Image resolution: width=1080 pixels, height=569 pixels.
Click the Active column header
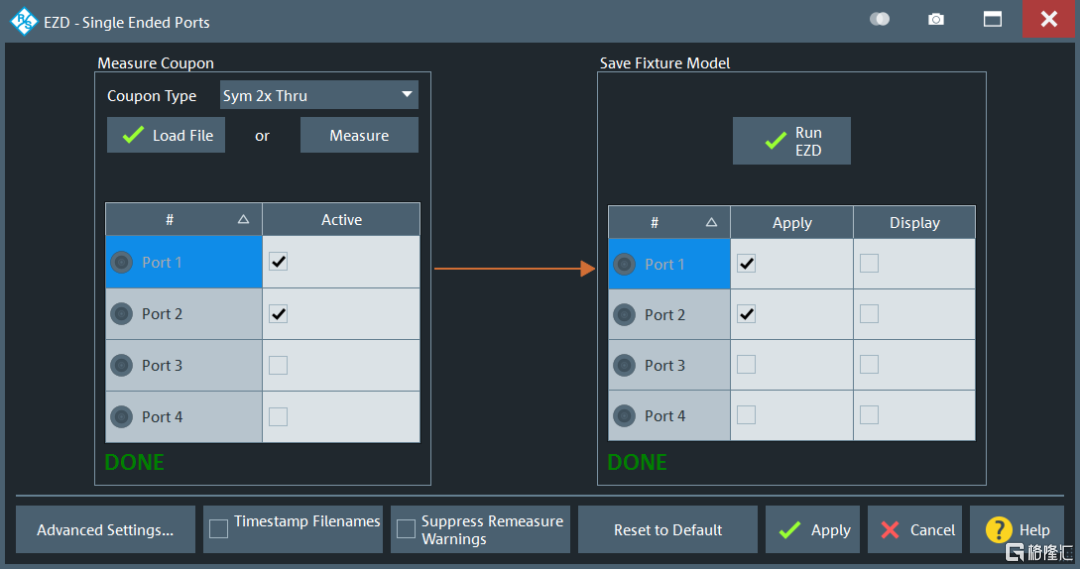coord(341,220)
